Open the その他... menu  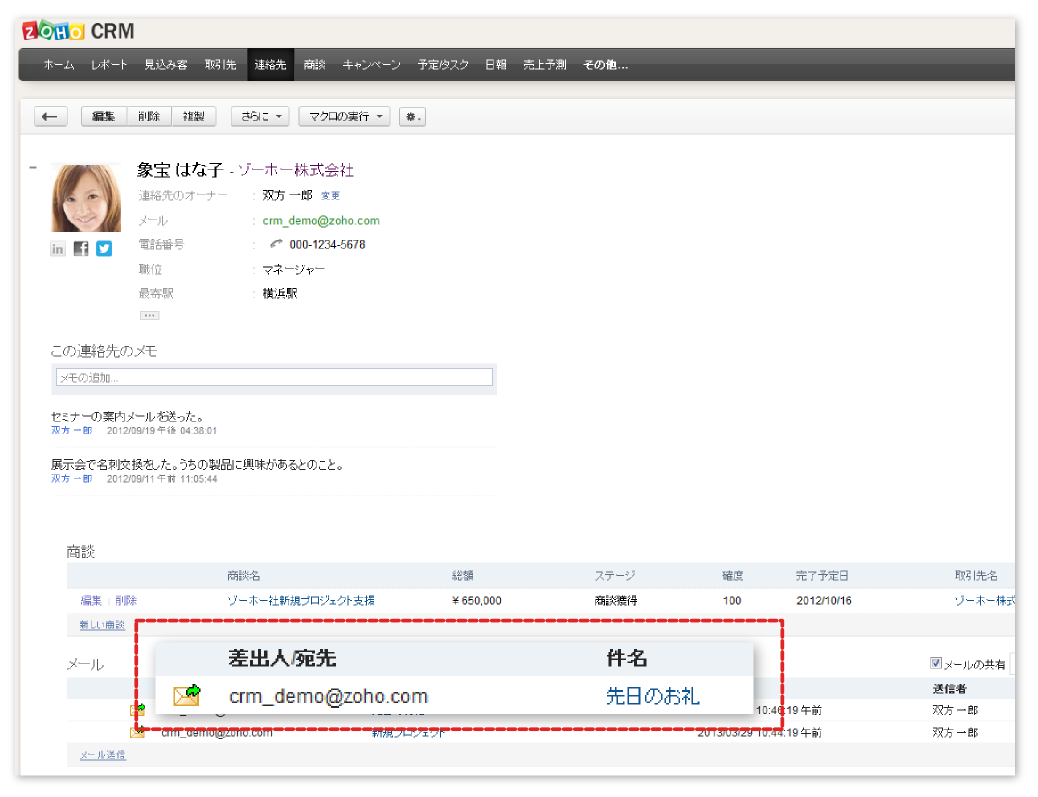coord(605,65)
